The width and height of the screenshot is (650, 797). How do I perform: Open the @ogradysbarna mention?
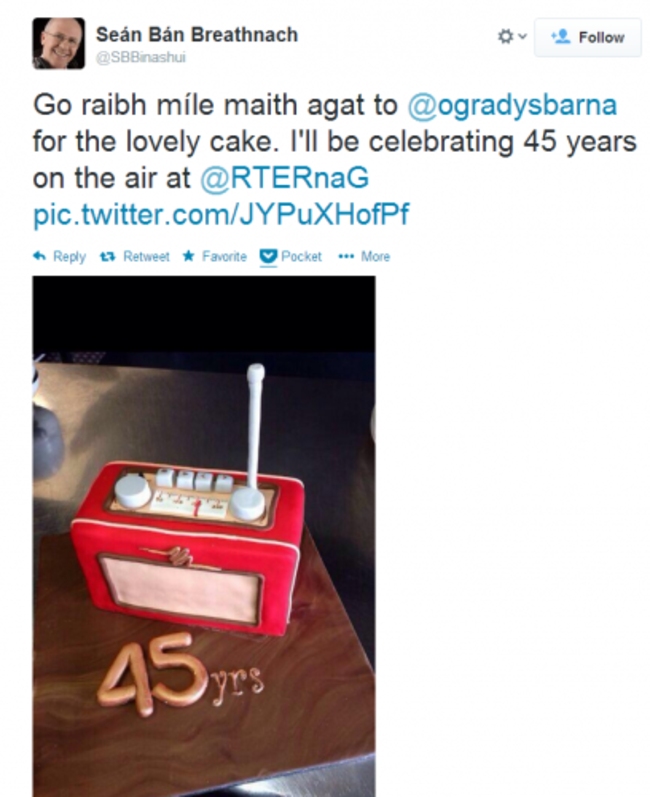pyautogui.click(x=512, y=105)
